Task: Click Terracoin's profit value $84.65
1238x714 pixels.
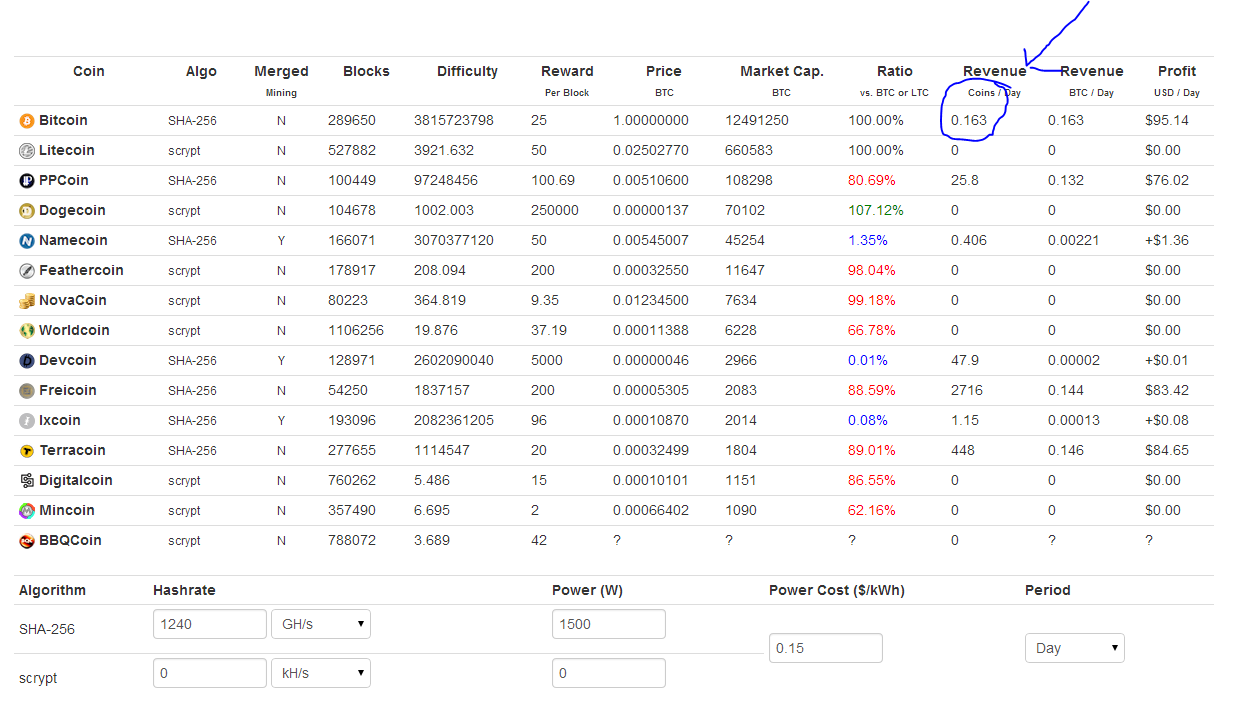Action: click(x=1167, y=450)
